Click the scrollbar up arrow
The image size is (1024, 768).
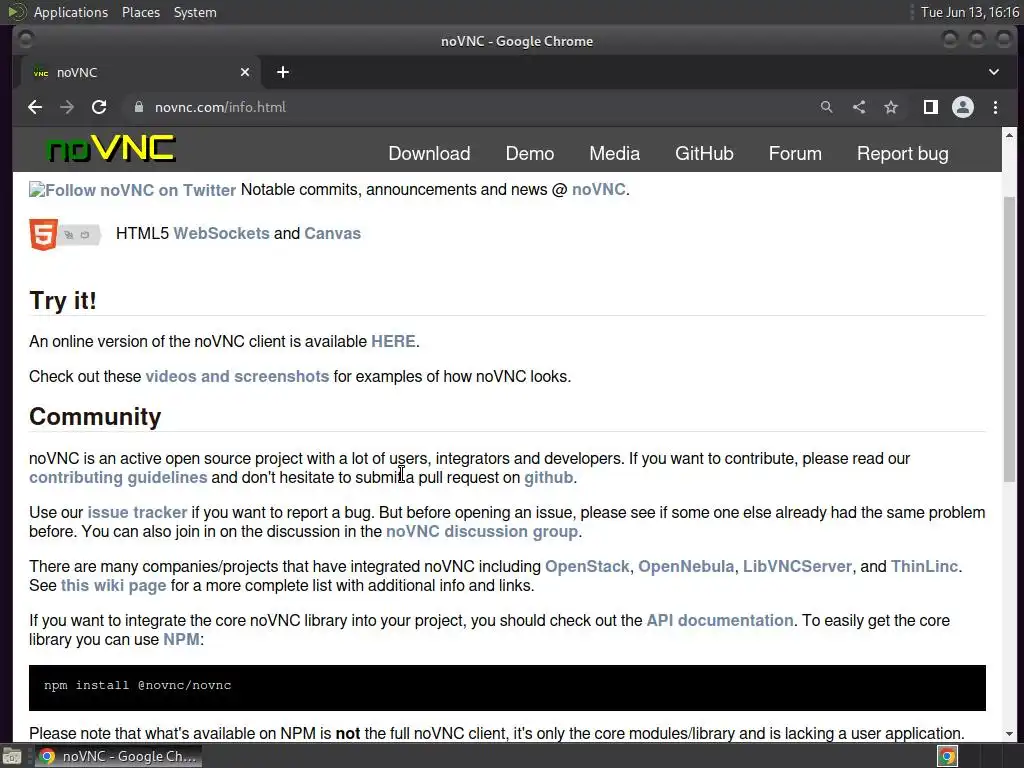click(1009, 135)
